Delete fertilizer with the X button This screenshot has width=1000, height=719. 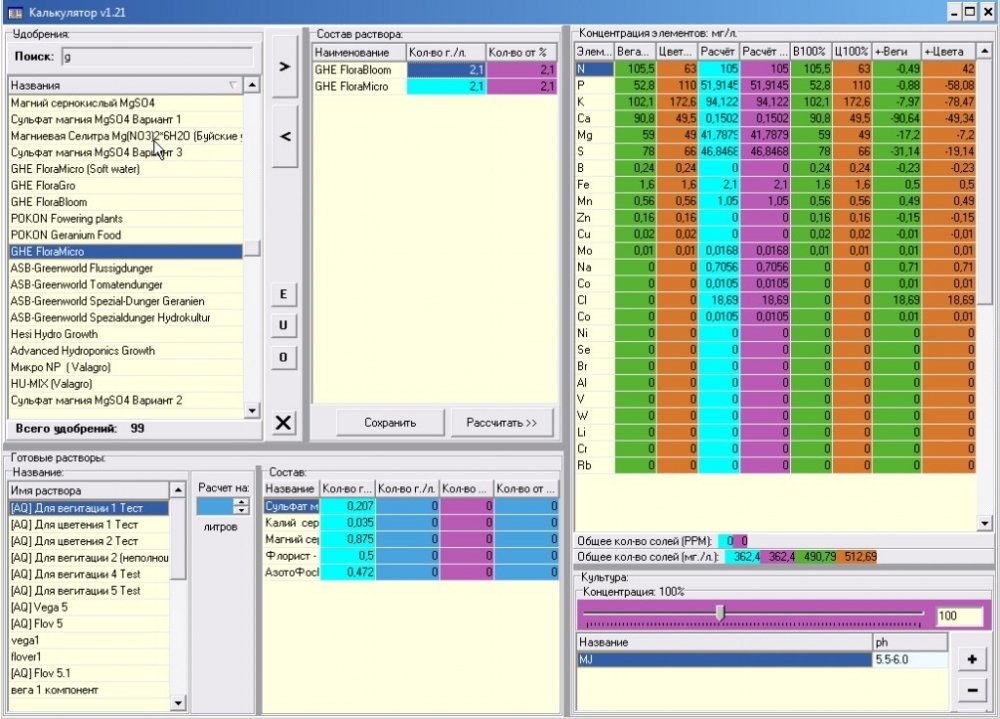[x=283, y=422]
